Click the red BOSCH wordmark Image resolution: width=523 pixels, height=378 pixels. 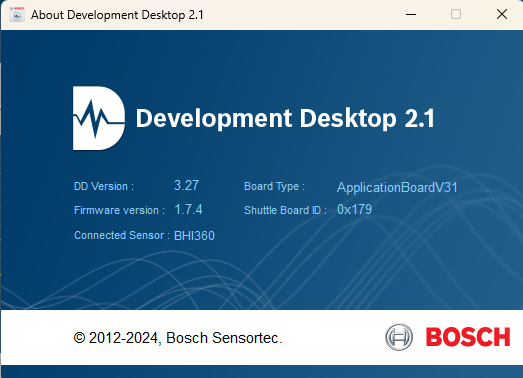pos(468,337)
